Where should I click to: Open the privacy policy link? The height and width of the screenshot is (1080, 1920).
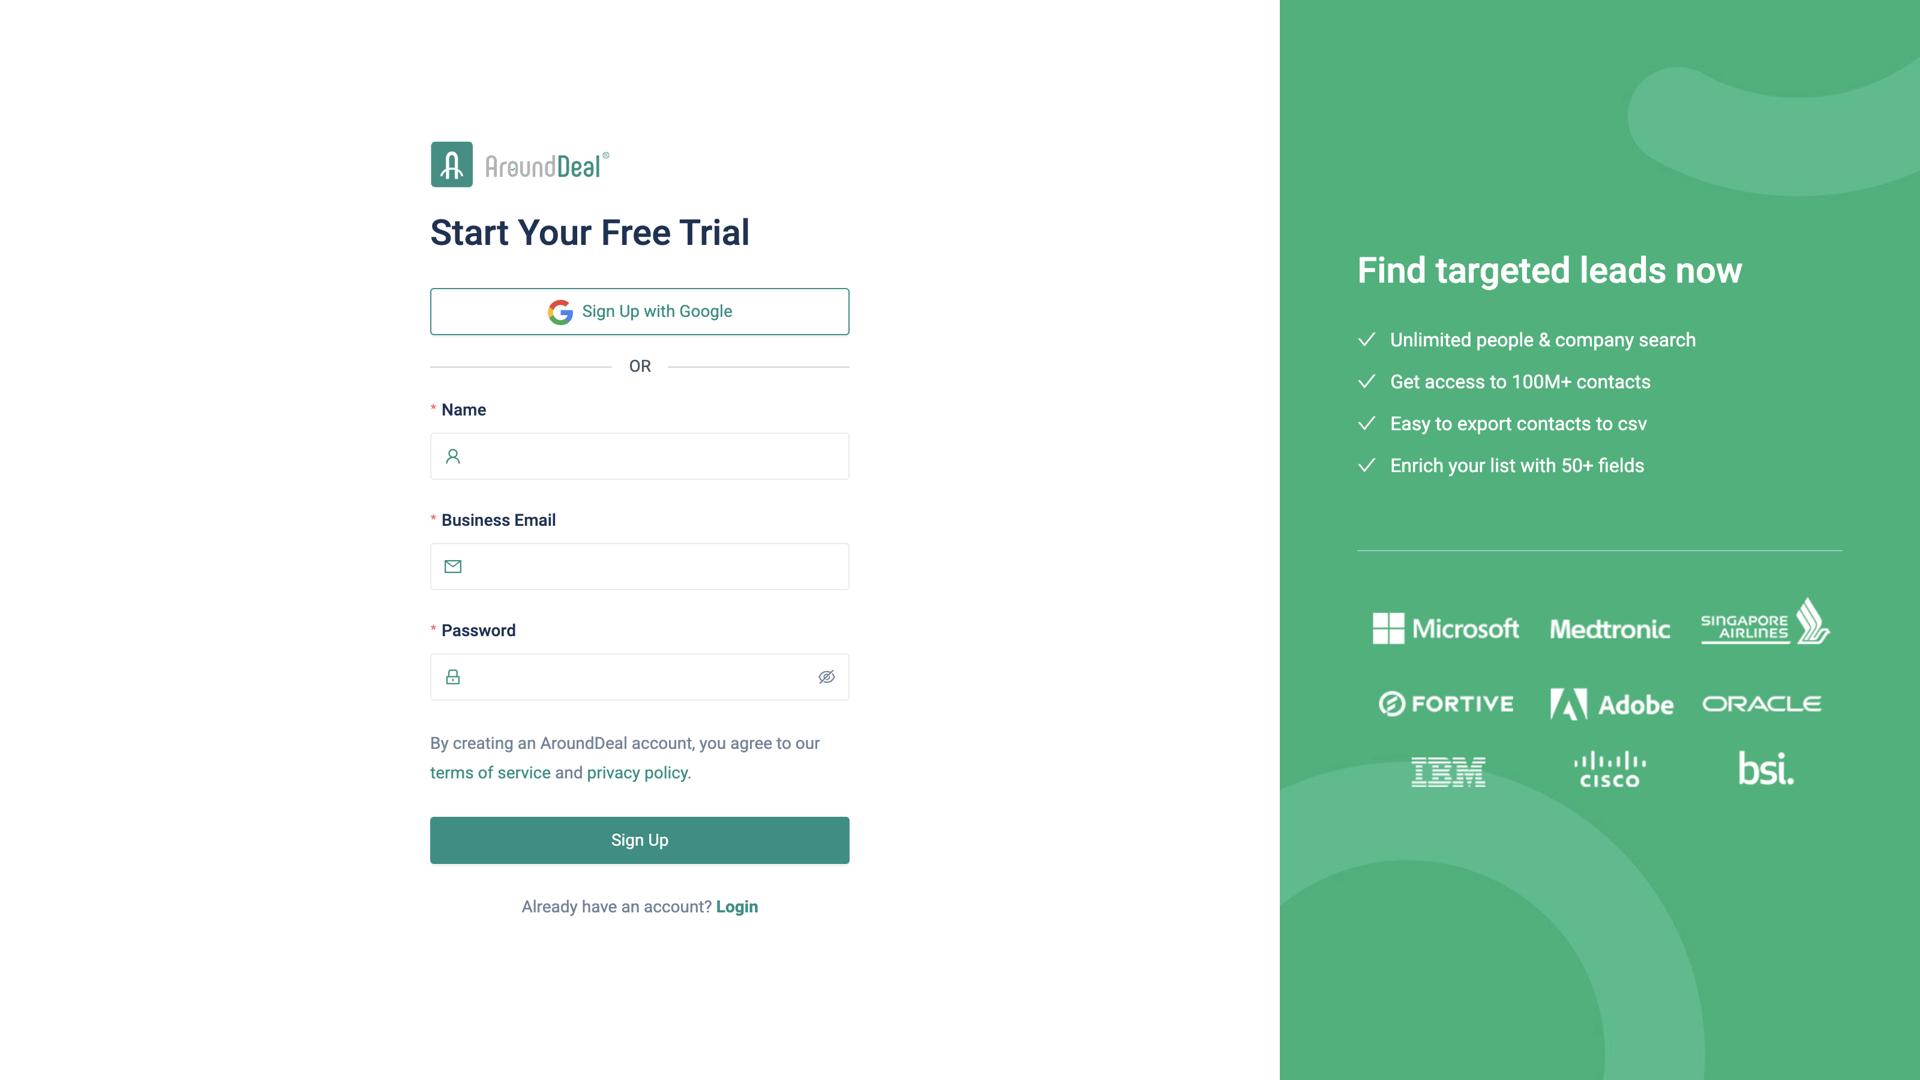(637, 773)
